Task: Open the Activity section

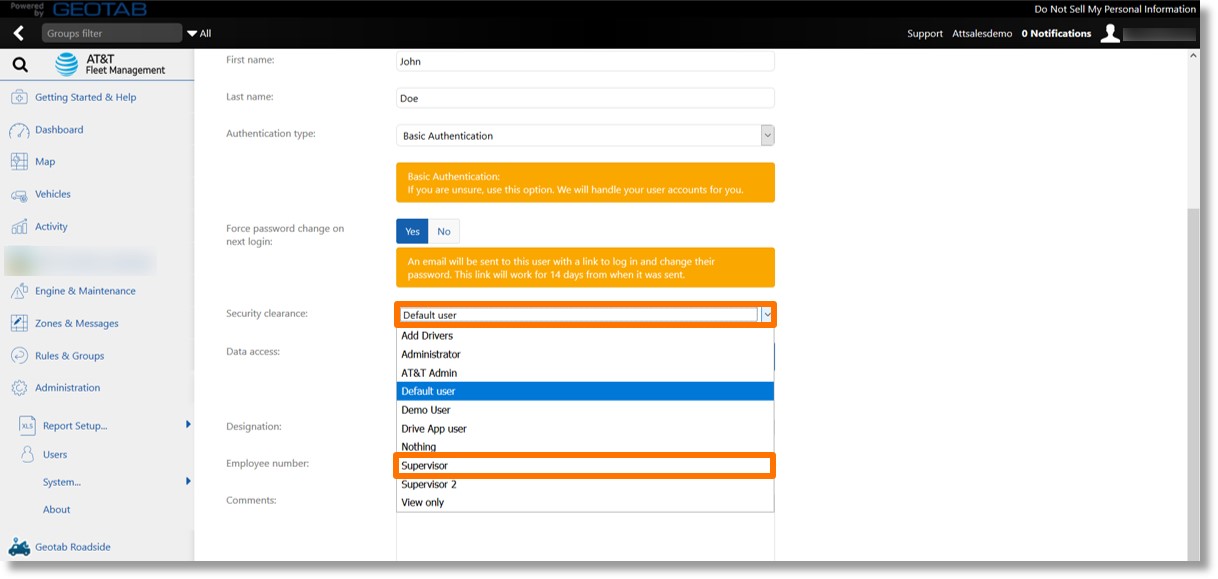Action: coord(51,227)
